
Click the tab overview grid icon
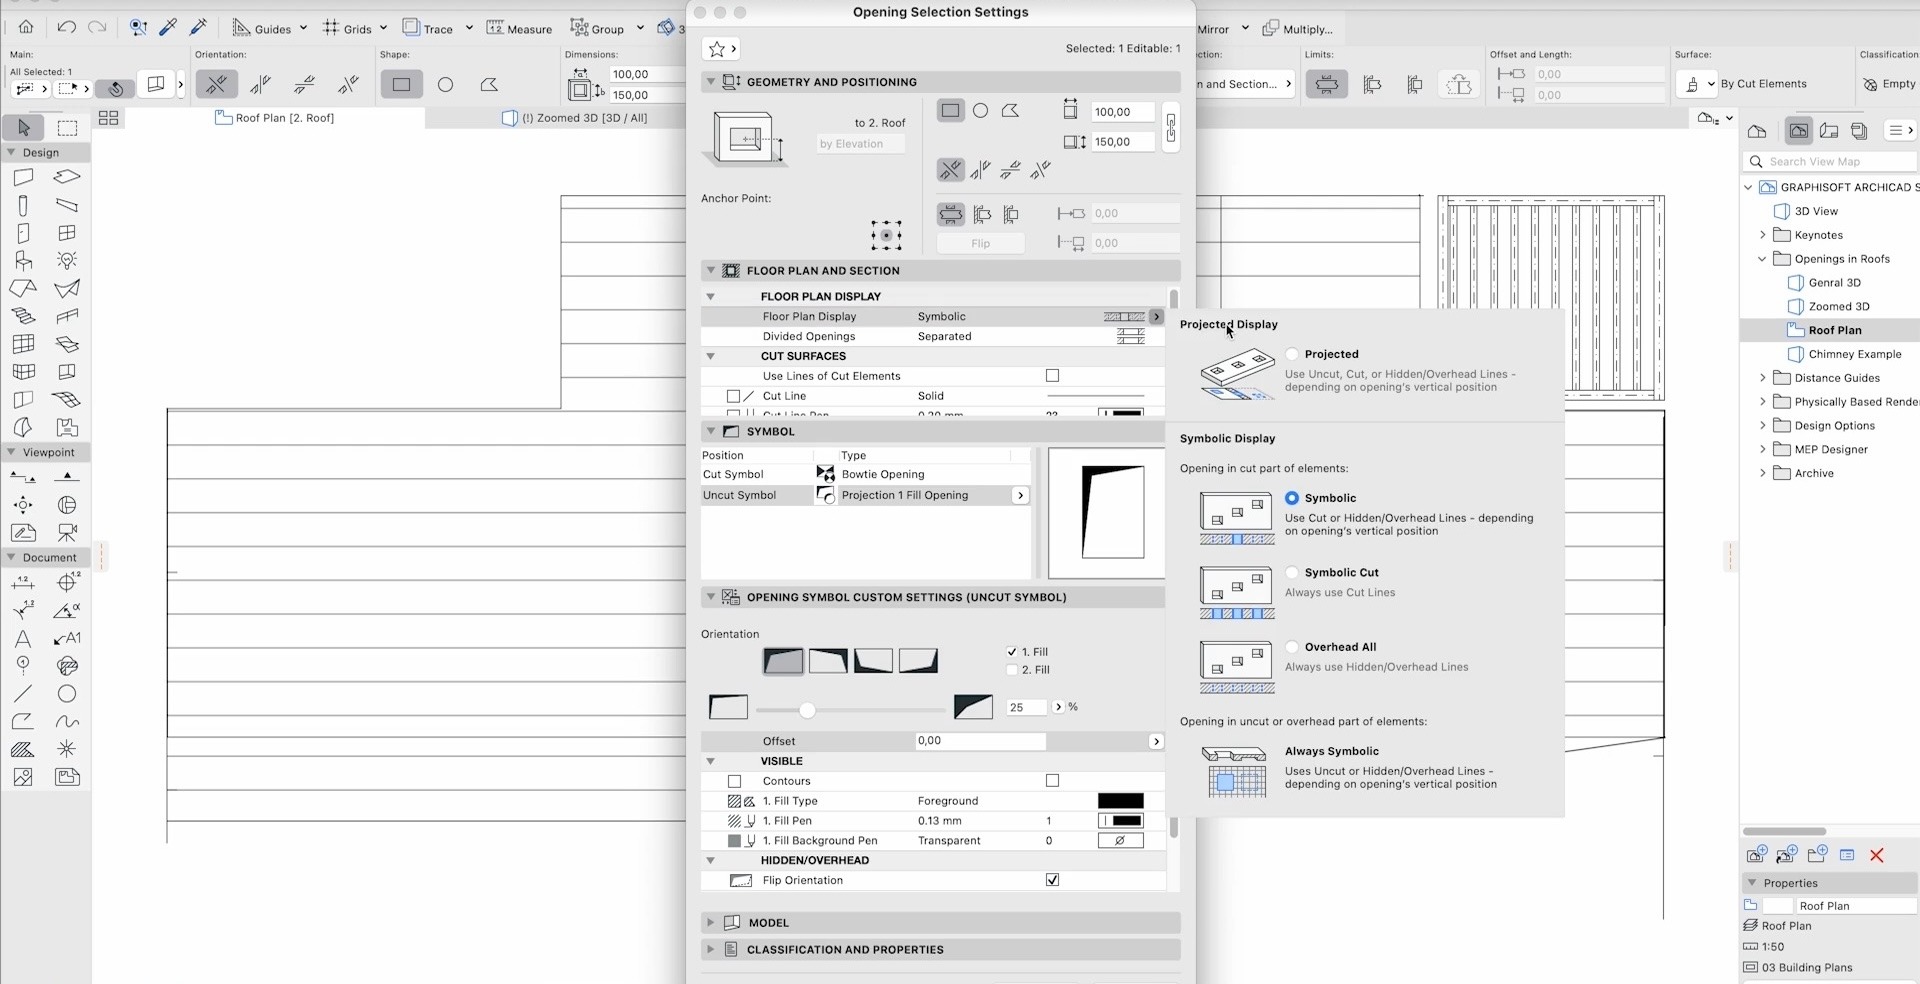point(108,118)
